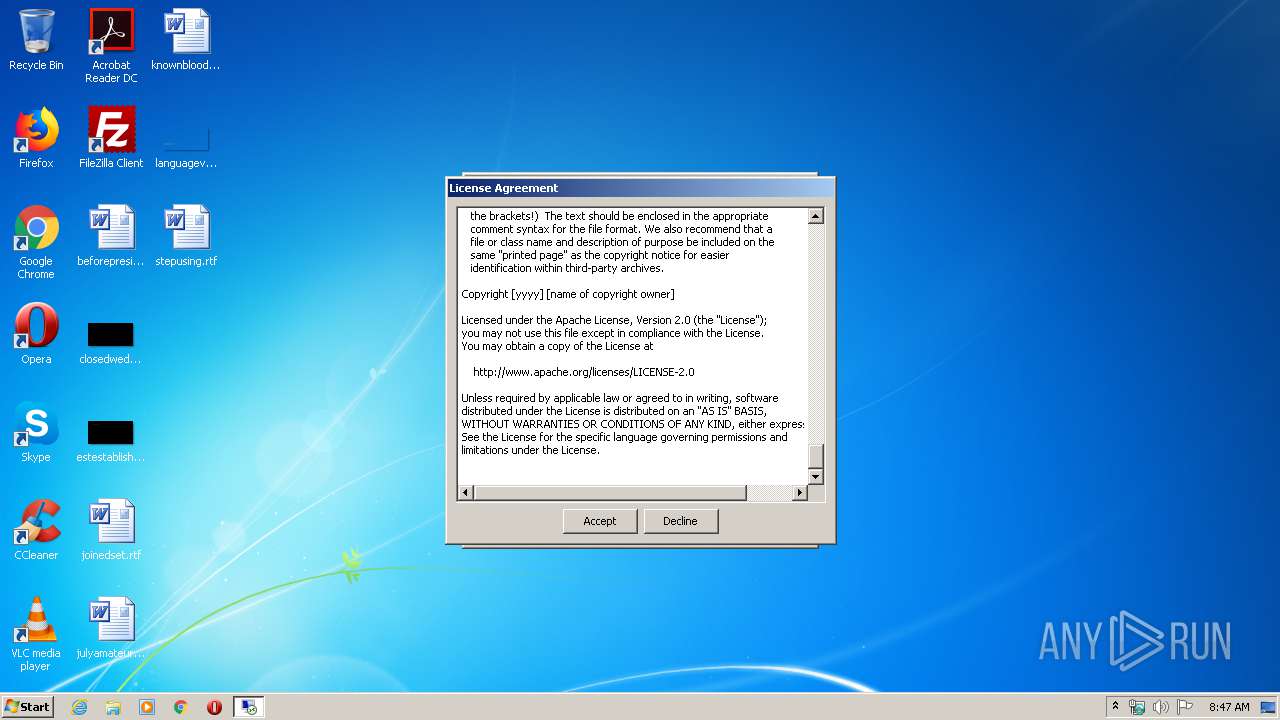Click horizontal scroll right arrow
Image resolution: width=1280 pixels, height=720 pixels.
point(799,493)
